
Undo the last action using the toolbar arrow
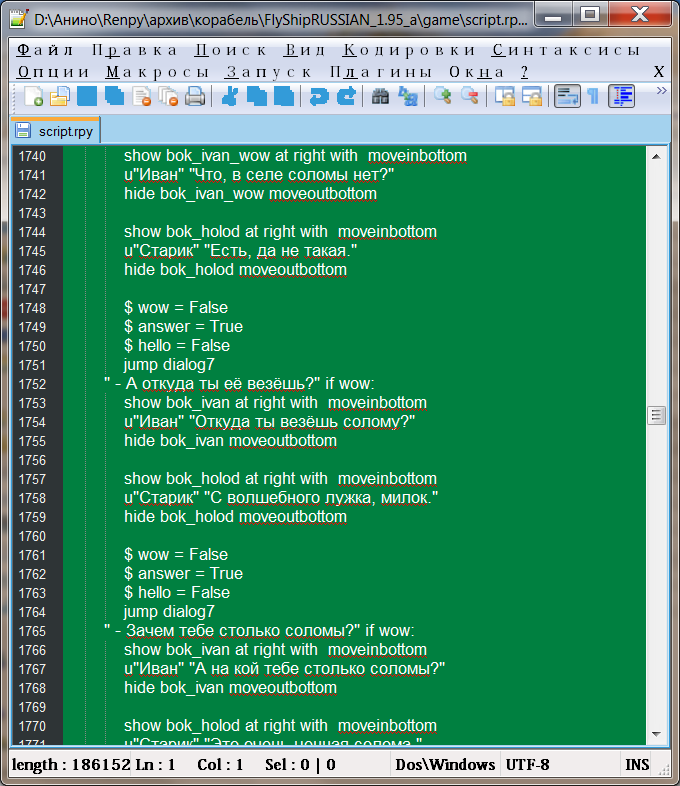(319, 96)
